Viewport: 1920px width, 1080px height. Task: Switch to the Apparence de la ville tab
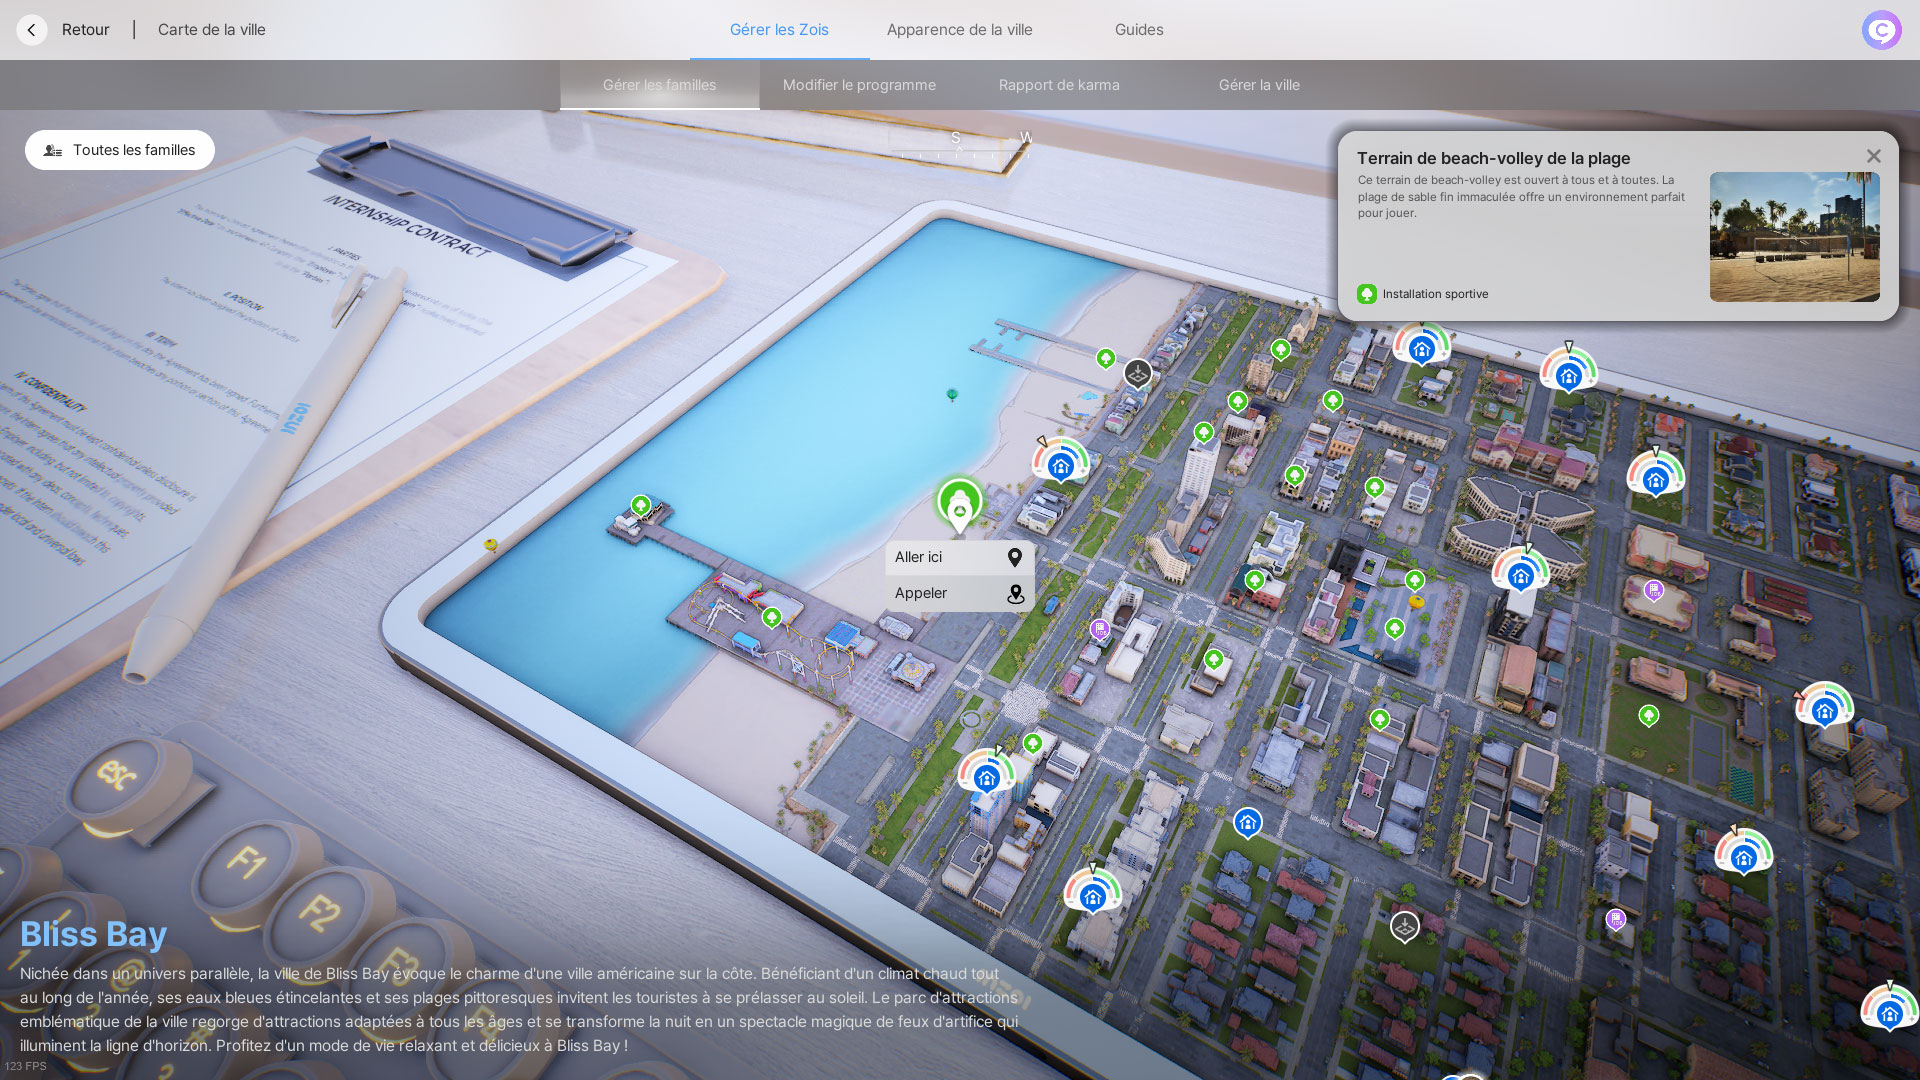coord(959,30)
